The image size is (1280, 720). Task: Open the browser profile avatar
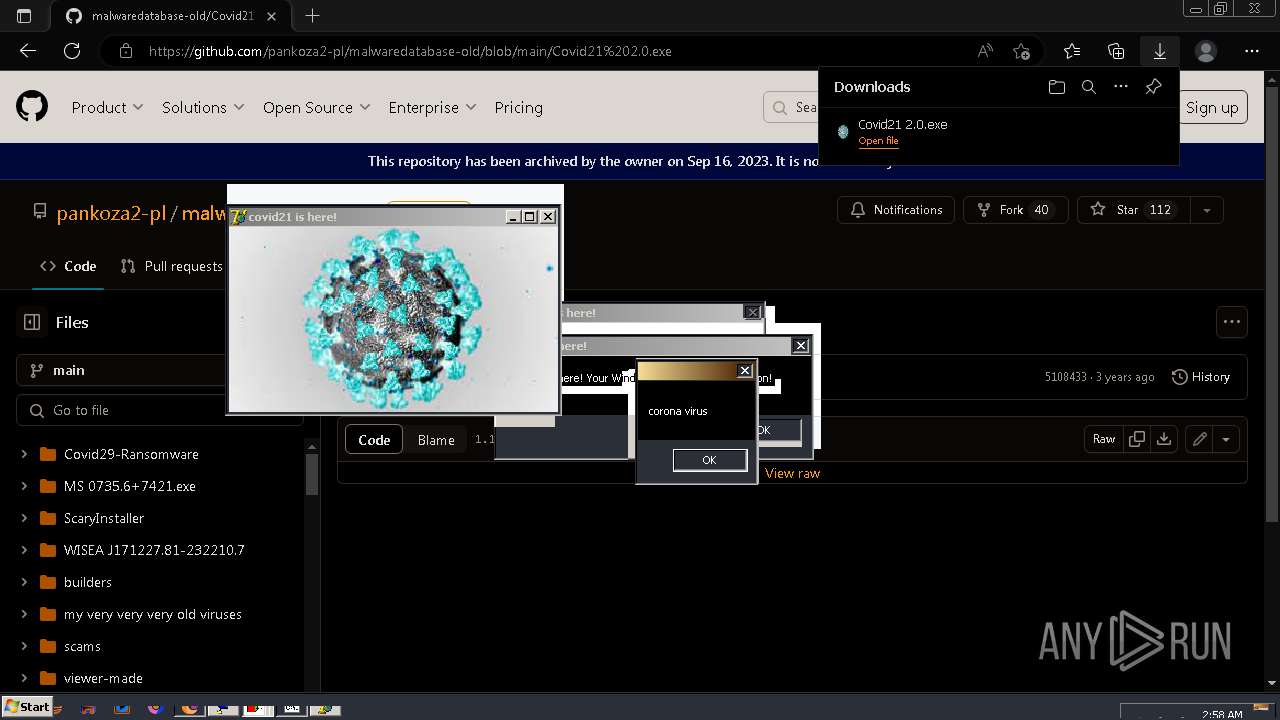1206,51
